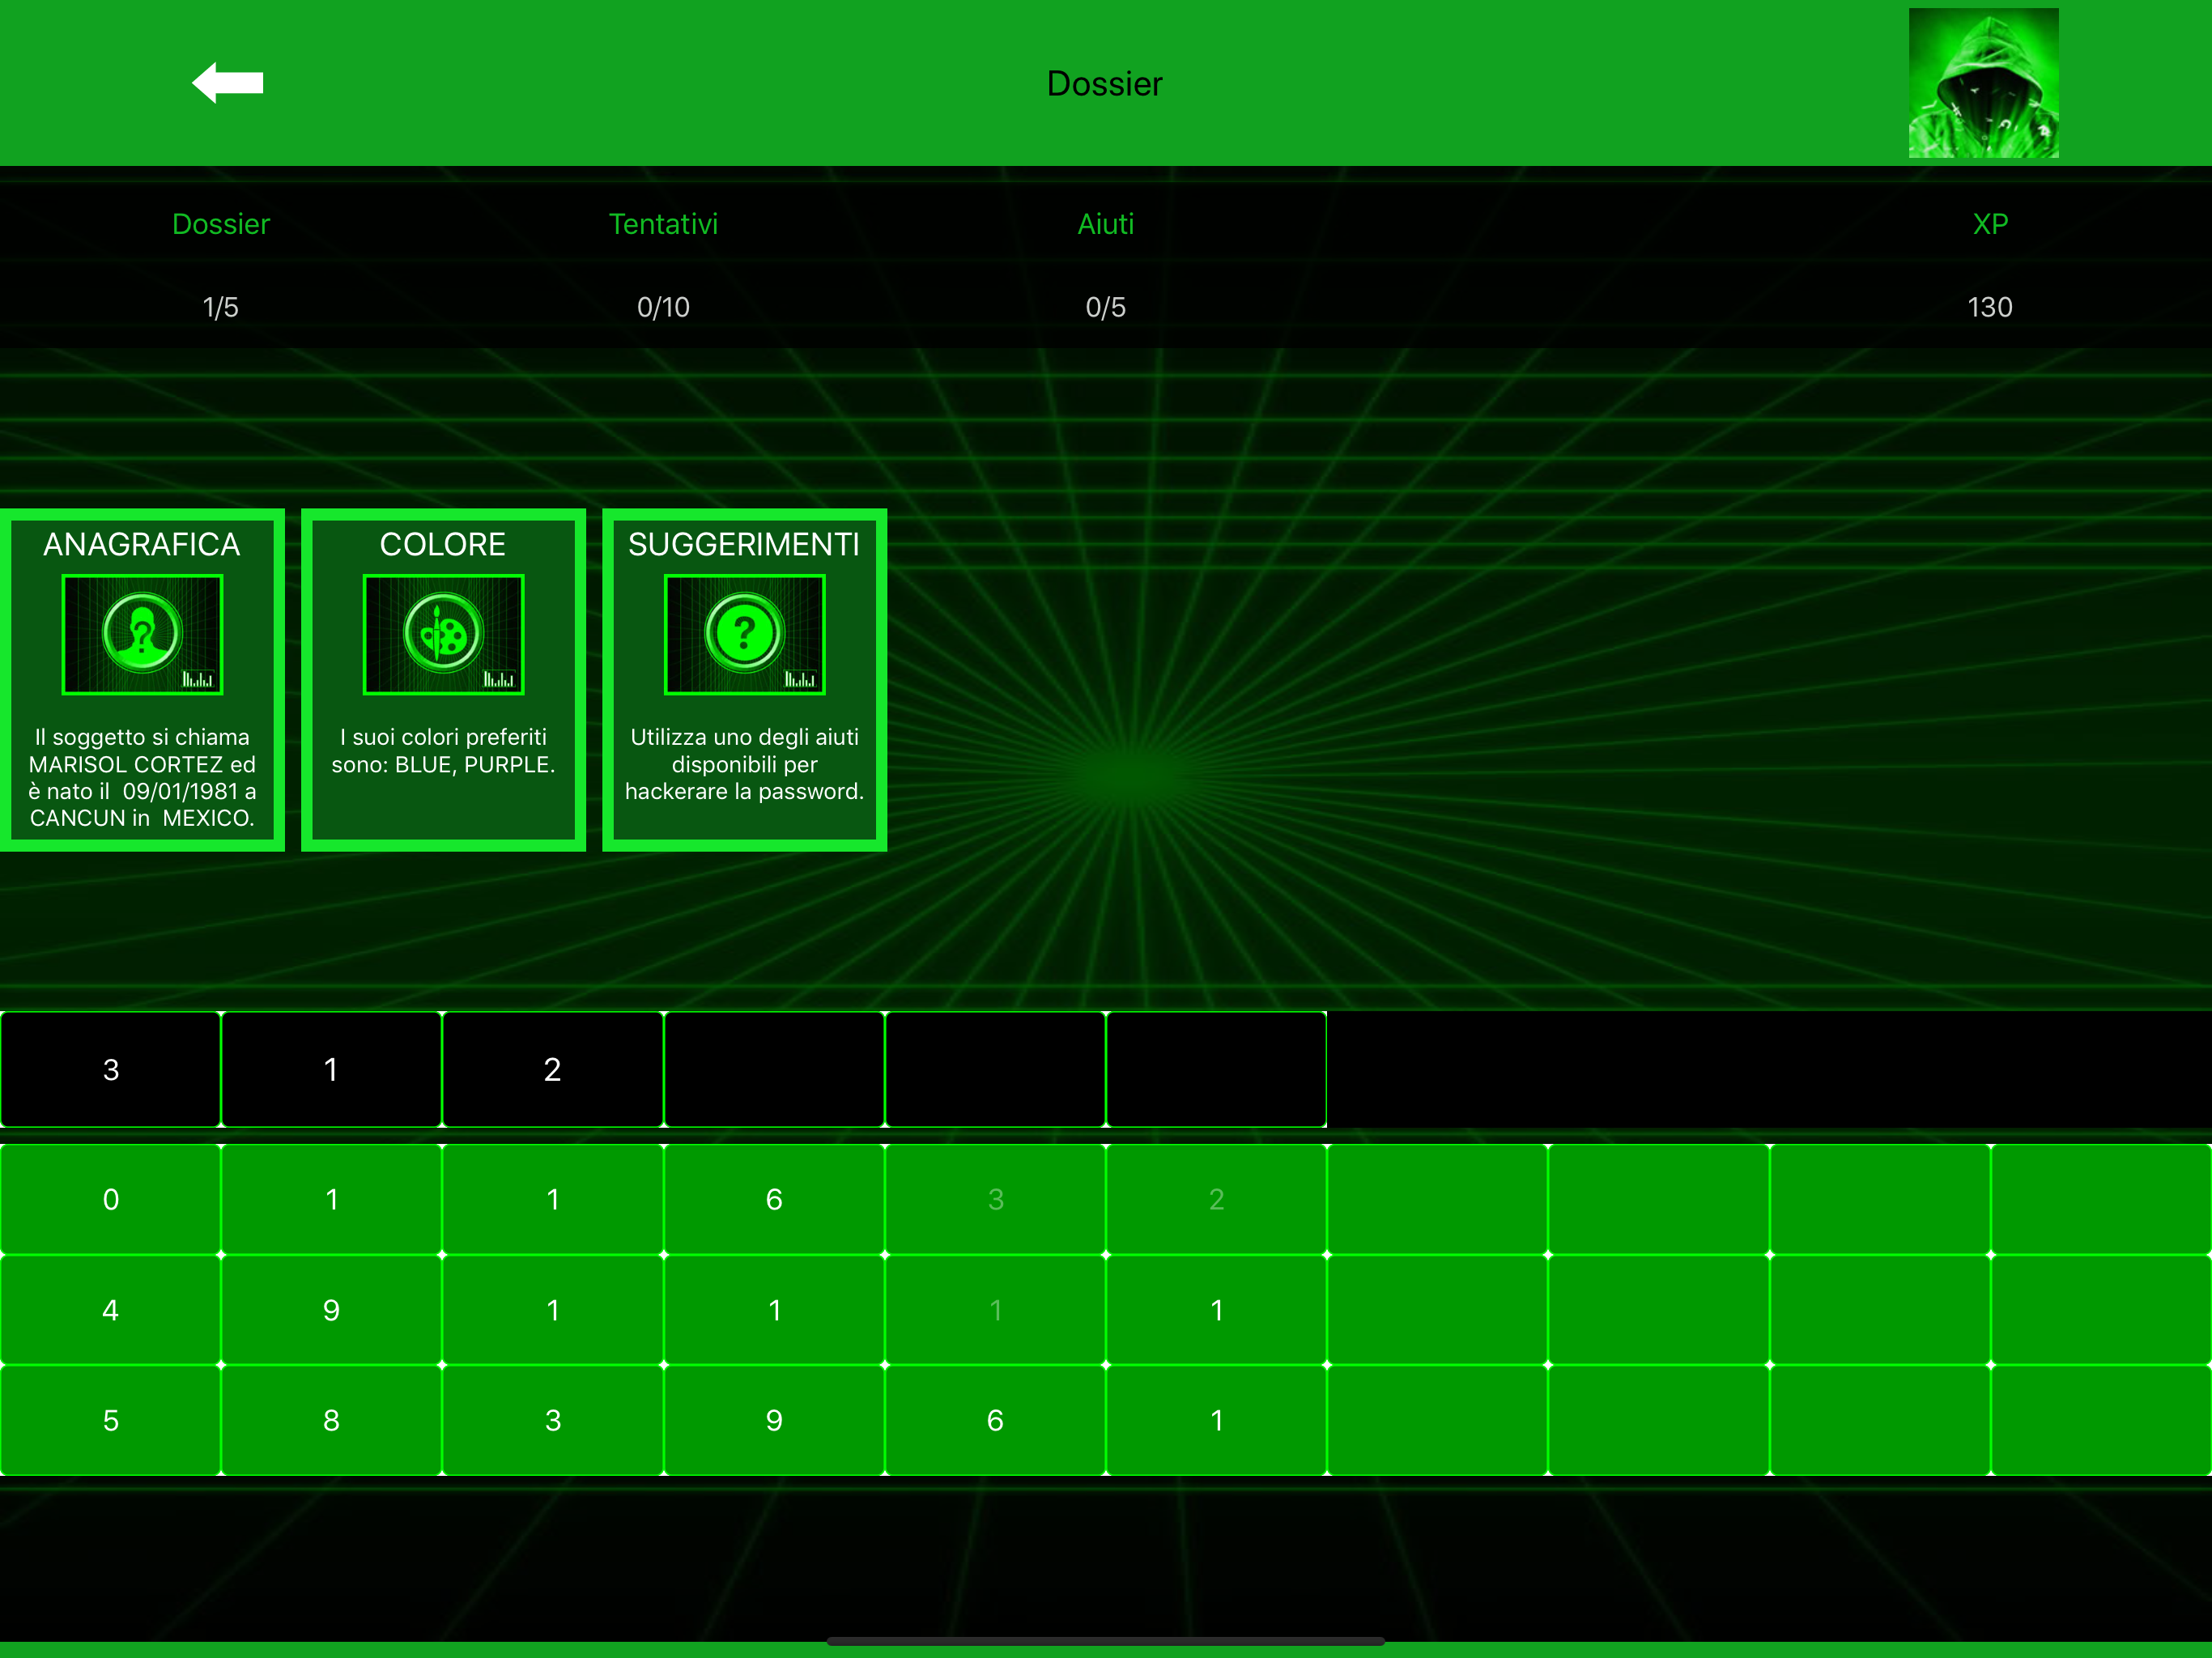Viewport: 2212px width, 1658px height.
Task: Select the first empty password slot
Action: click(774, 1069)
